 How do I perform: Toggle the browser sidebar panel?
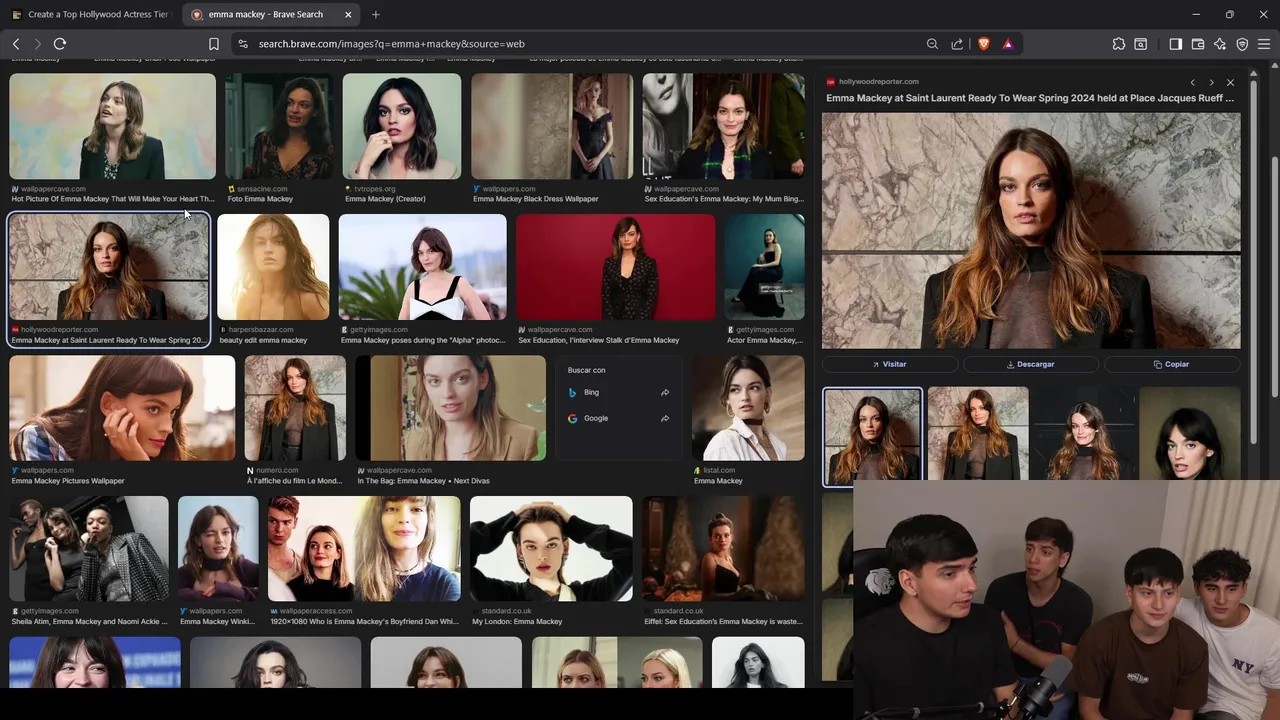pos(1176,44)
